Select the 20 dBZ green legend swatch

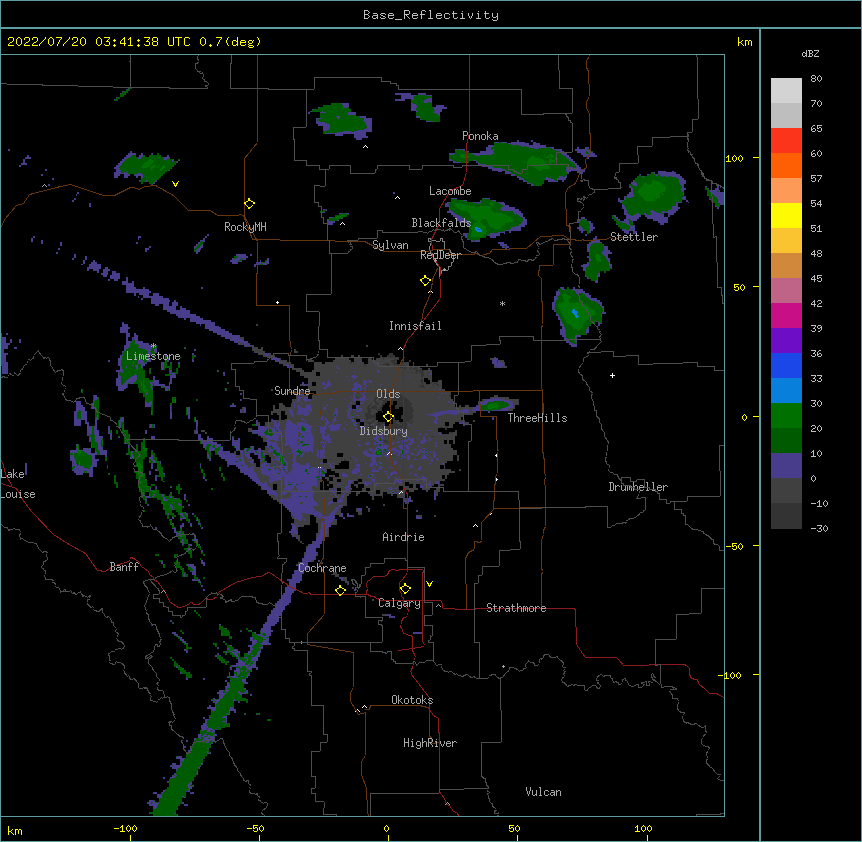click(786, 416)
